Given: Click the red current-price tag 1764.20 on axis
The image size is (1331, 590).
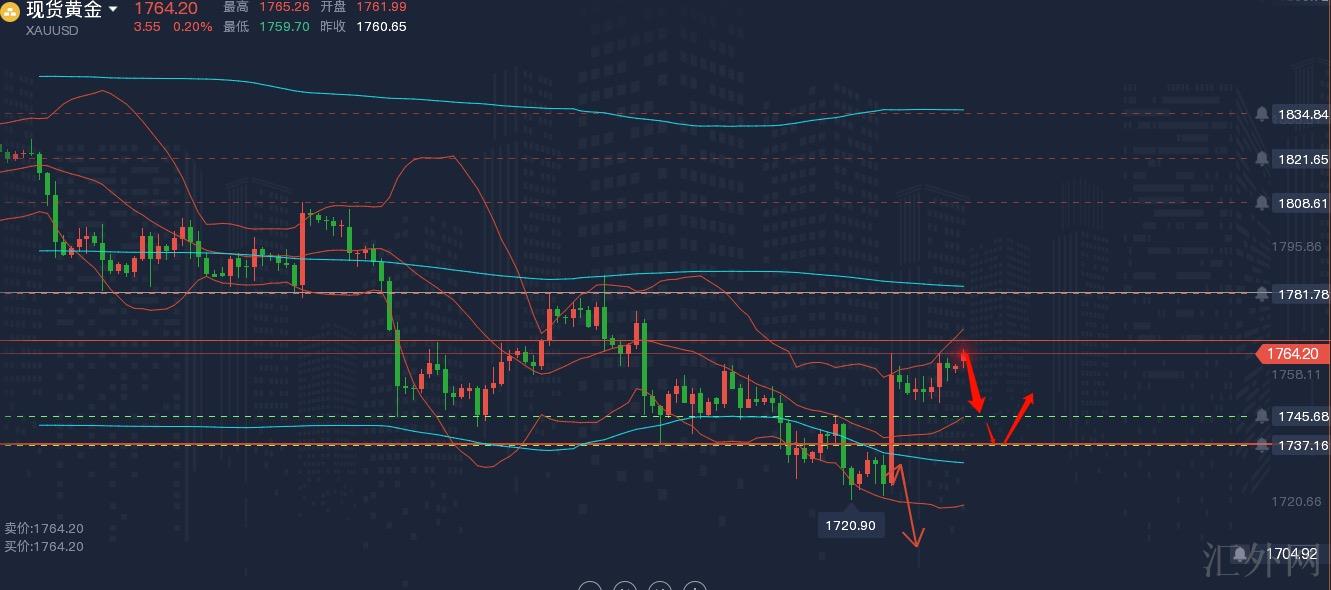Looking at the screenshot, I should 1293,354.
